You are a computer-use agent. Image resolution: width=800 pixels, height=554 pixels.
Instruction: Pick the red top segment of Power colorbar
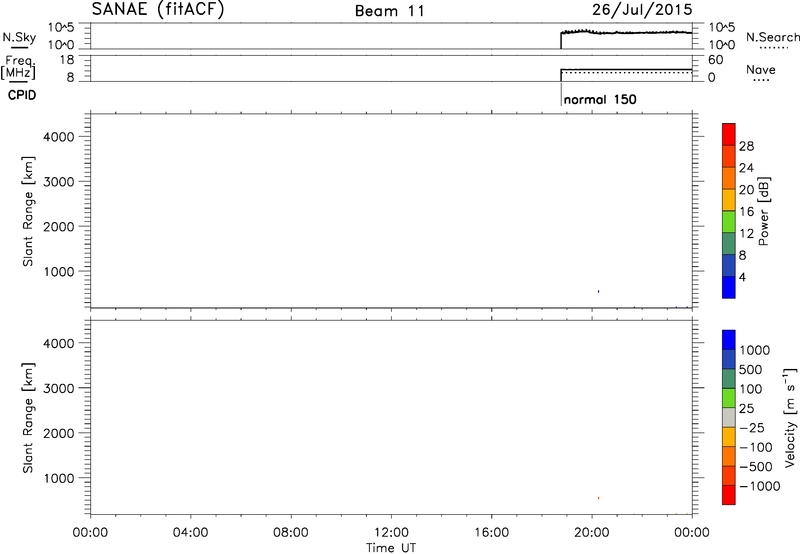[729, 134]
